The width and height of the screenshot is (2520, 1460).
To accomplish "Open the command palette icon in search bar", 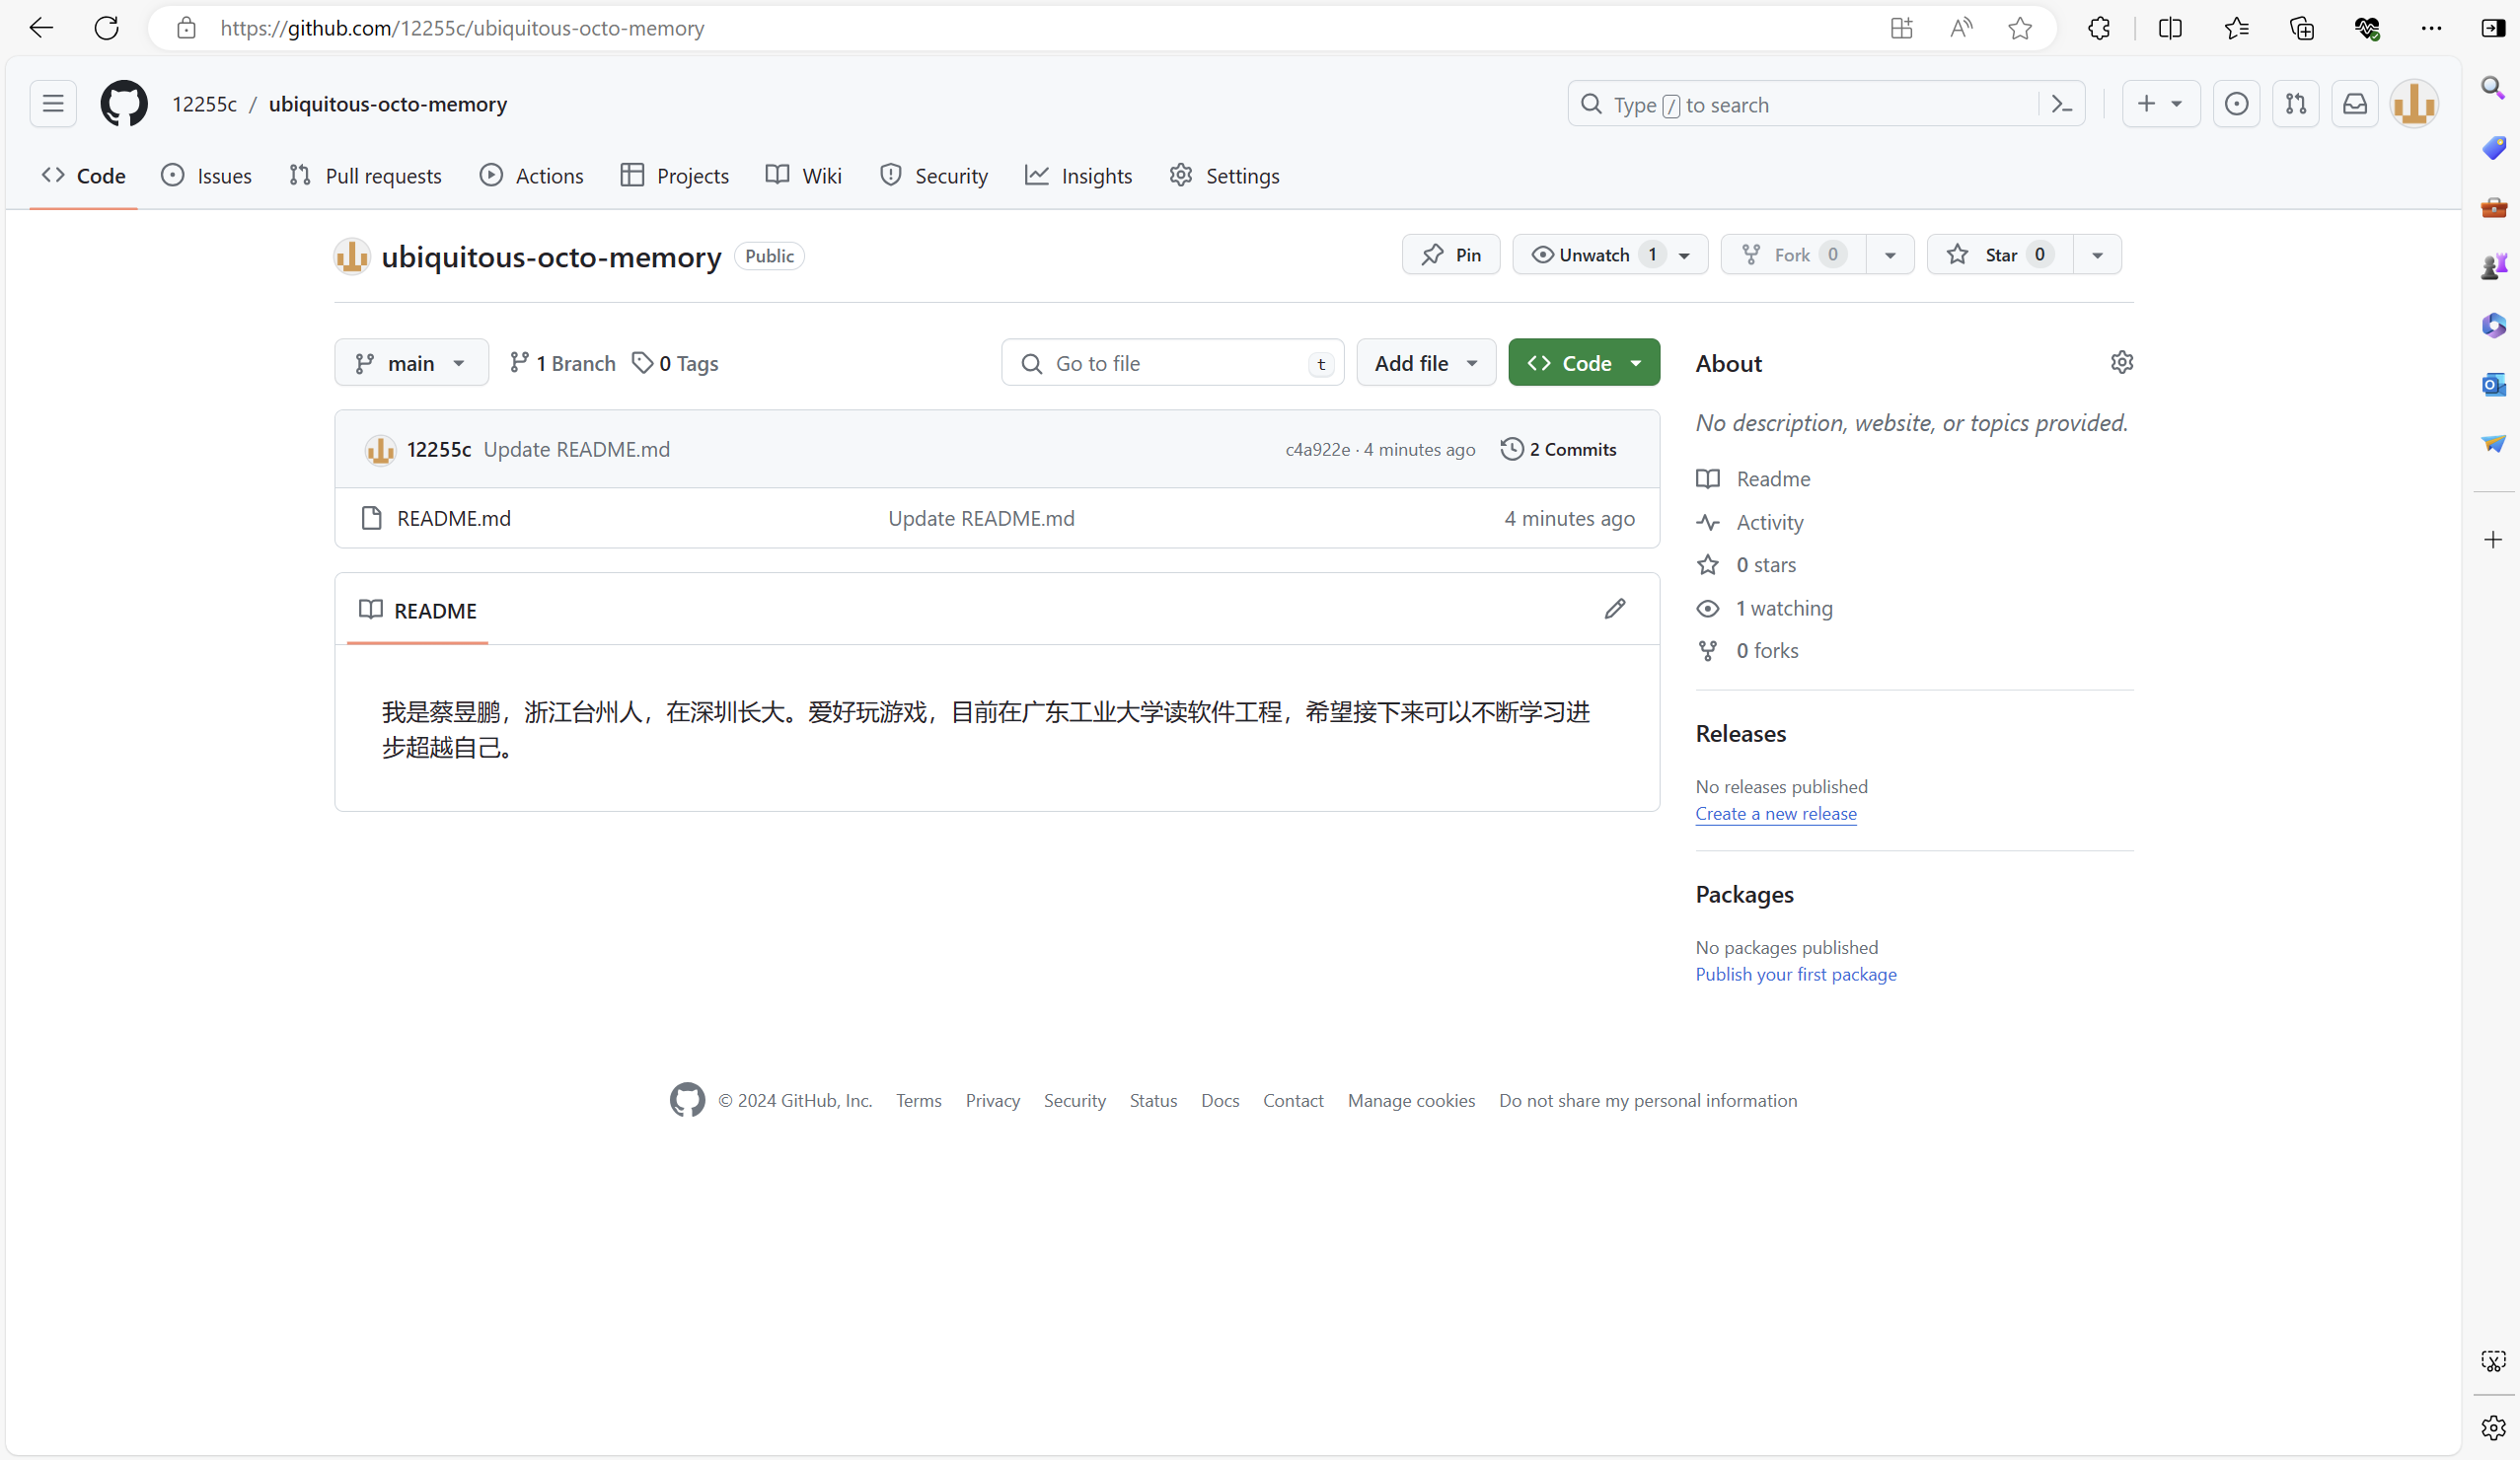I will coord(2061,104).
